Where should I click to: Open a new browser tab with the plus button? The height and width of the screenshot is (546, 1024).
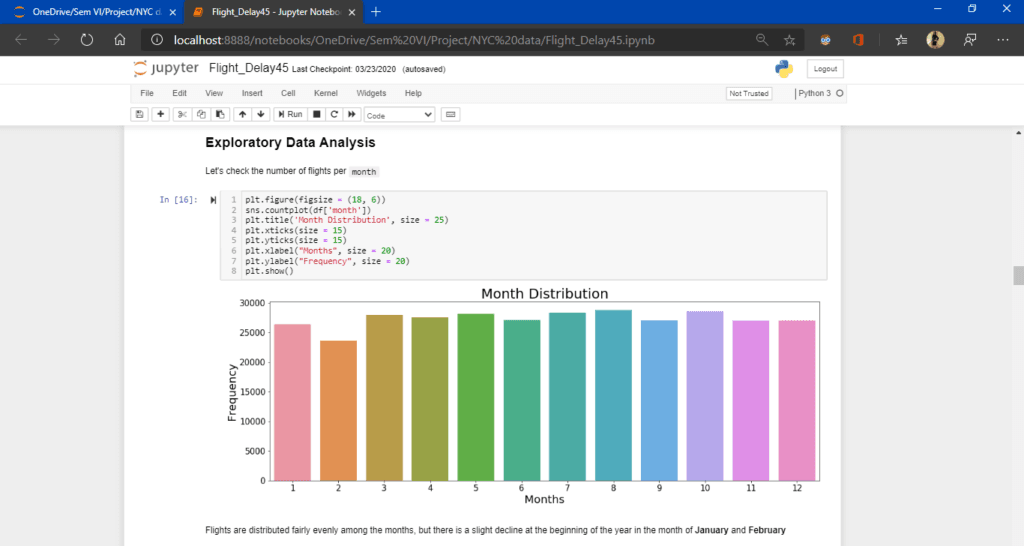tap(376, 12)
